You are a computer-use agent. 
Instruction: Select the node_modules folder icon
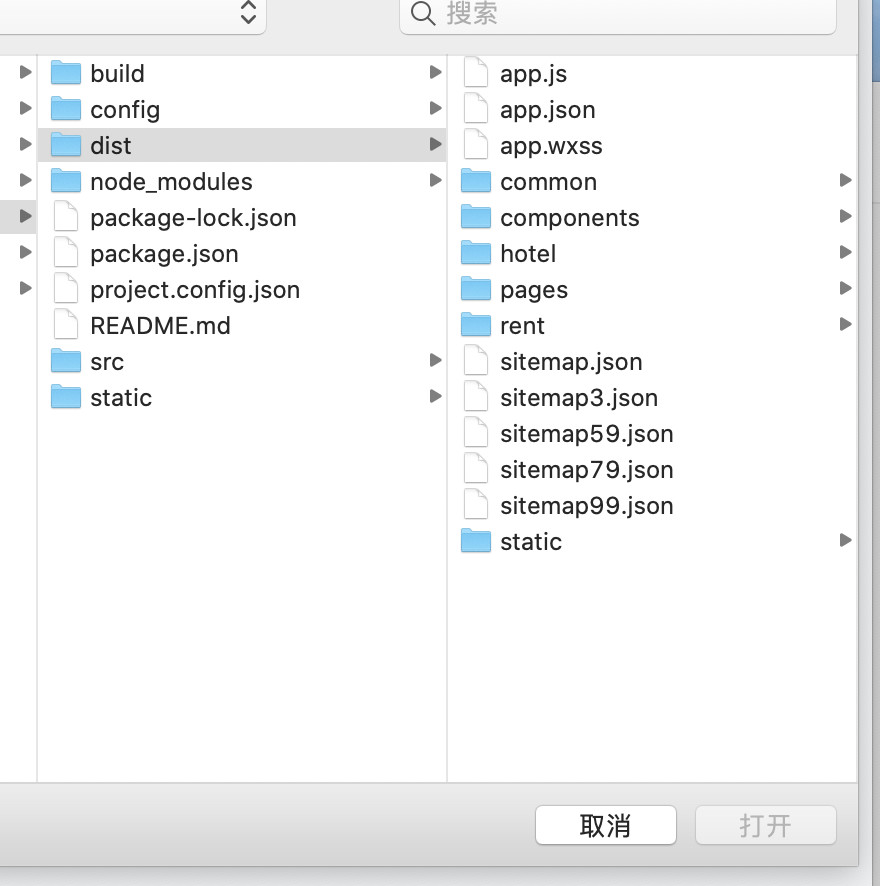[x=66, y=181]
